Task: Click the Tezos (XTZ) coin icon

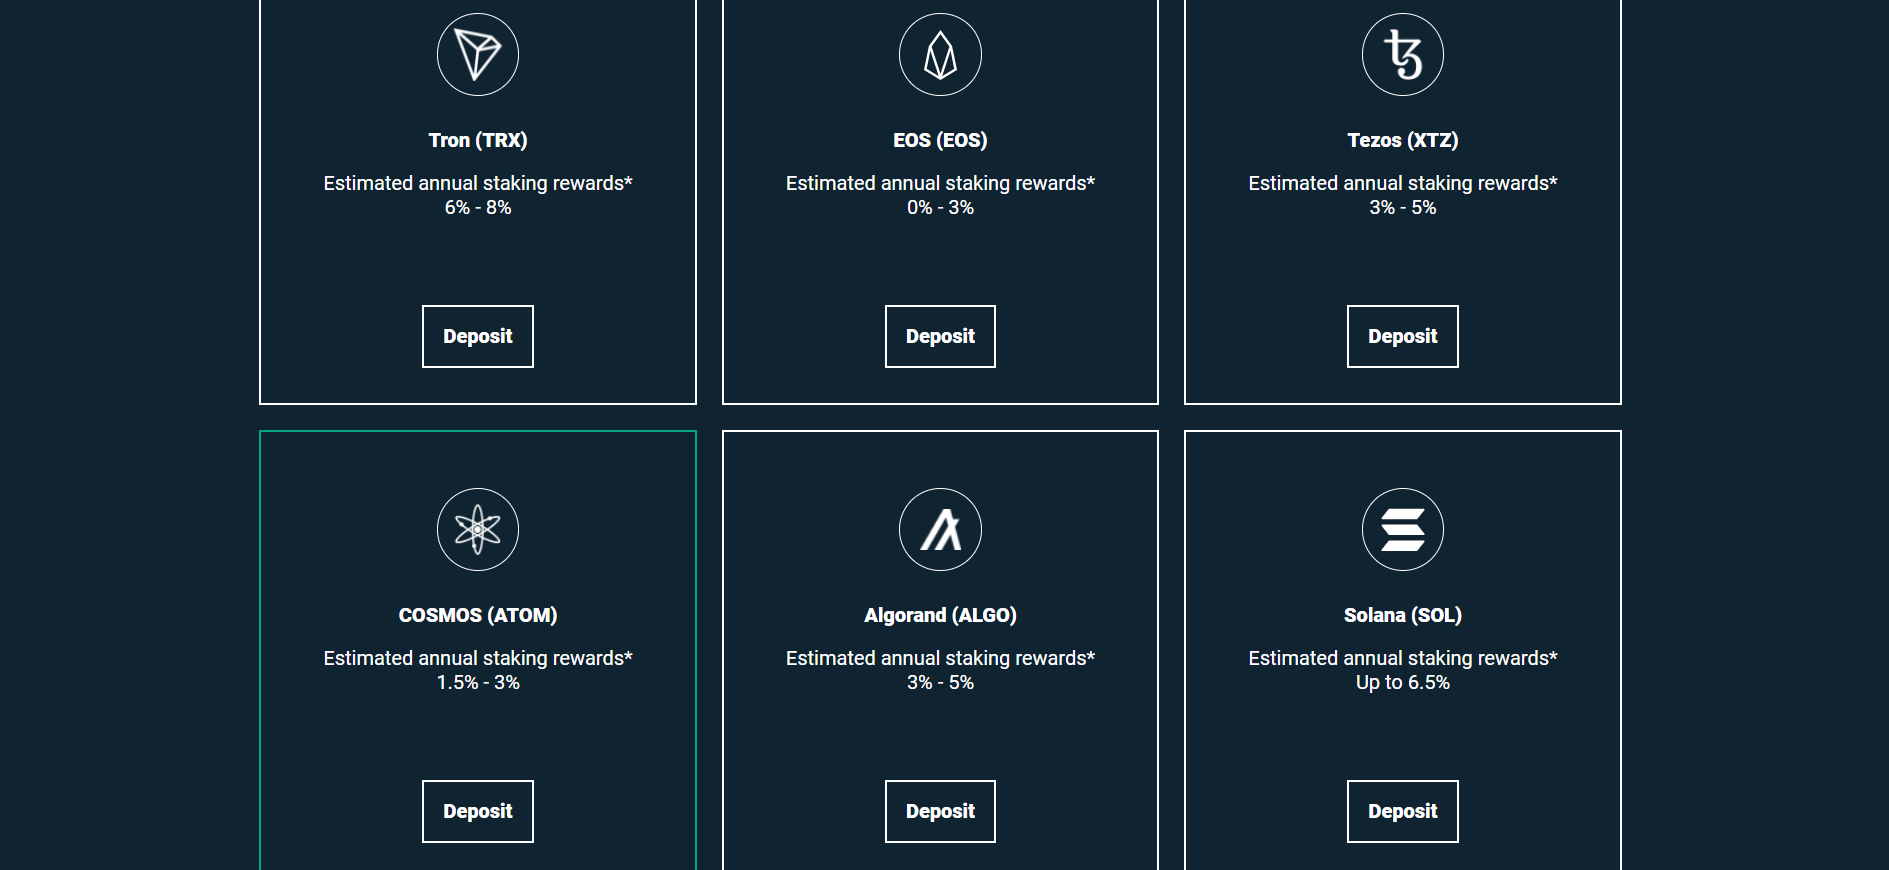Action: (x=1403, y=54)
